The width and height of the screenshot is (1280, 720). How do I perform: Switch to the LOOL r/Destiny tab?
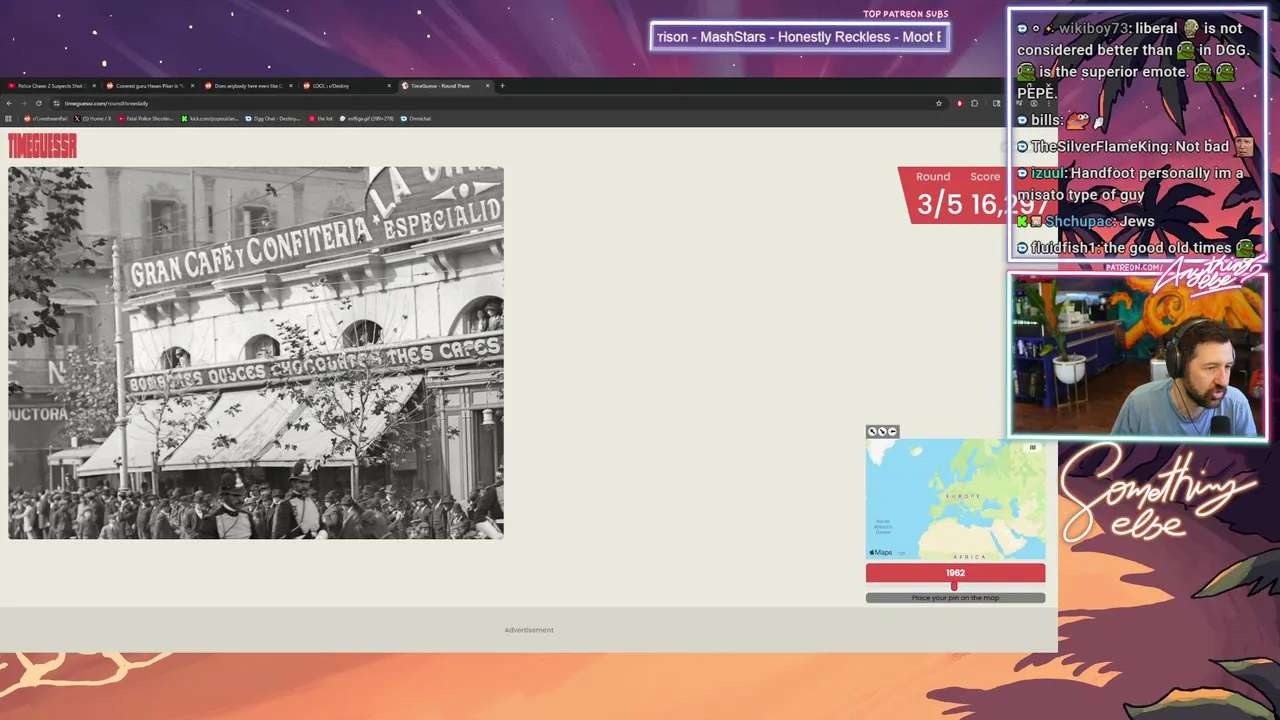pyautogui.click(x=345, y=86)
